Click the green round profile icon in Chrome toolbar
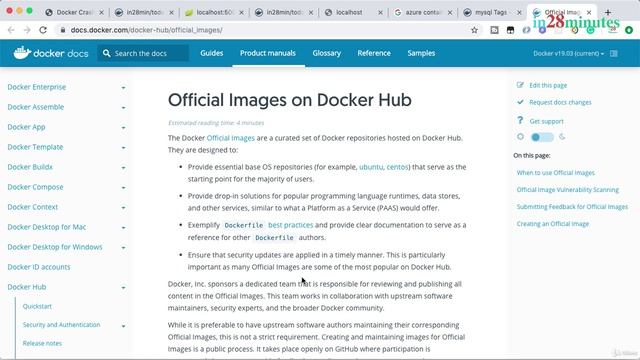The image size is (640, 360). 629,30
